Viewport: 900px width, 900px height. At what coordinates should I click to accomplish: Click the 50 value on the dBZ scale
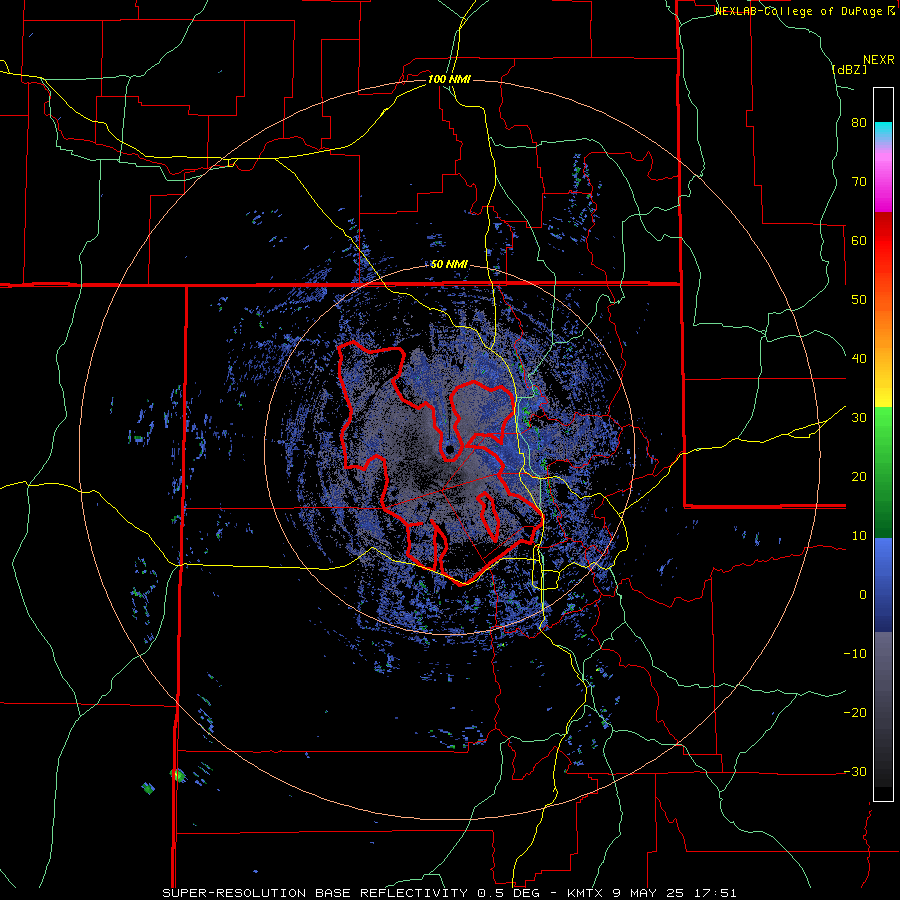859,300
